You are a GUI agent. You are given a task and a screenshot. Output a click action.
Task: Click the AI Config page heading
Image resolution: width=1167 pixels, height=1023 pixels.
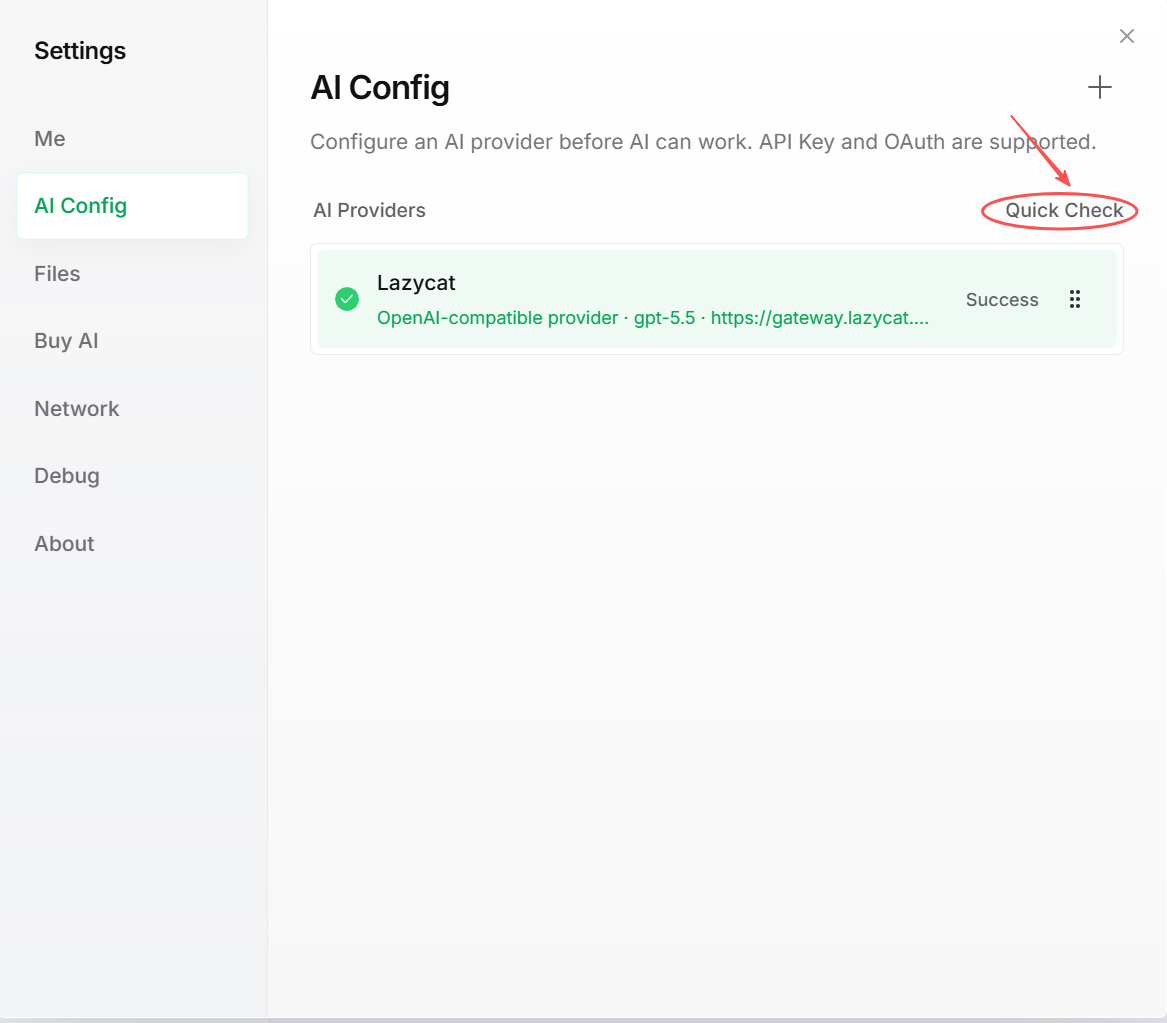(x=380, y=88)
